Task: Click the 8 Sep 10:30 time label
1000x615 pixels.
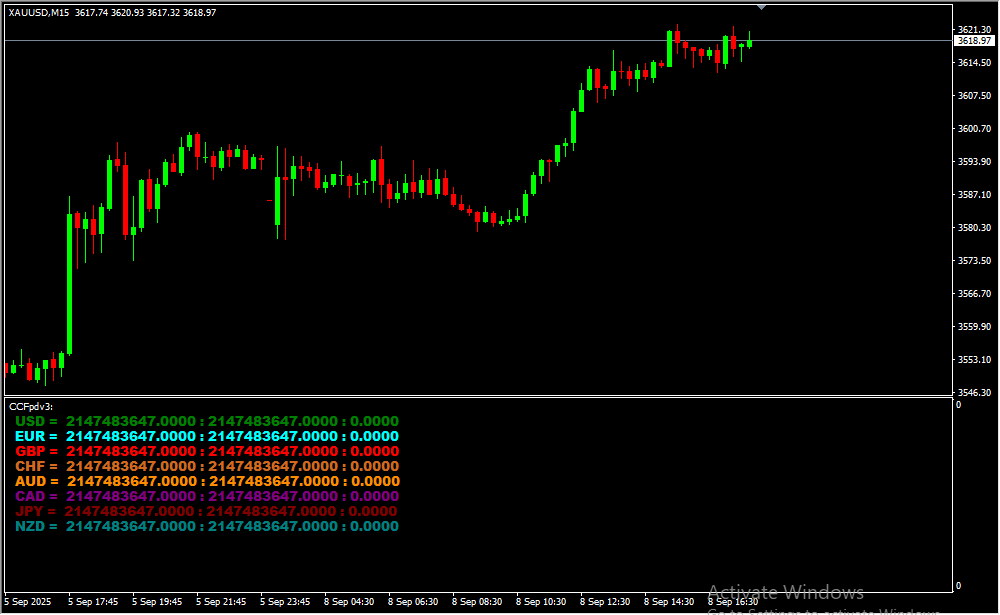Action: (541, 602)
